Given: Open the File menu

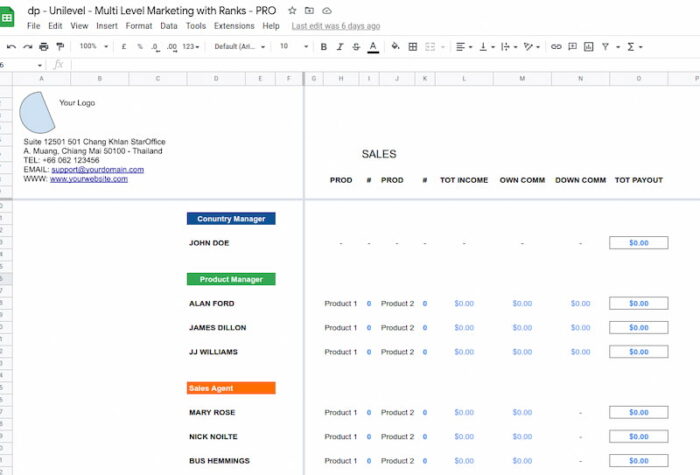Looking at the screenshot, I should pos(33,26).
